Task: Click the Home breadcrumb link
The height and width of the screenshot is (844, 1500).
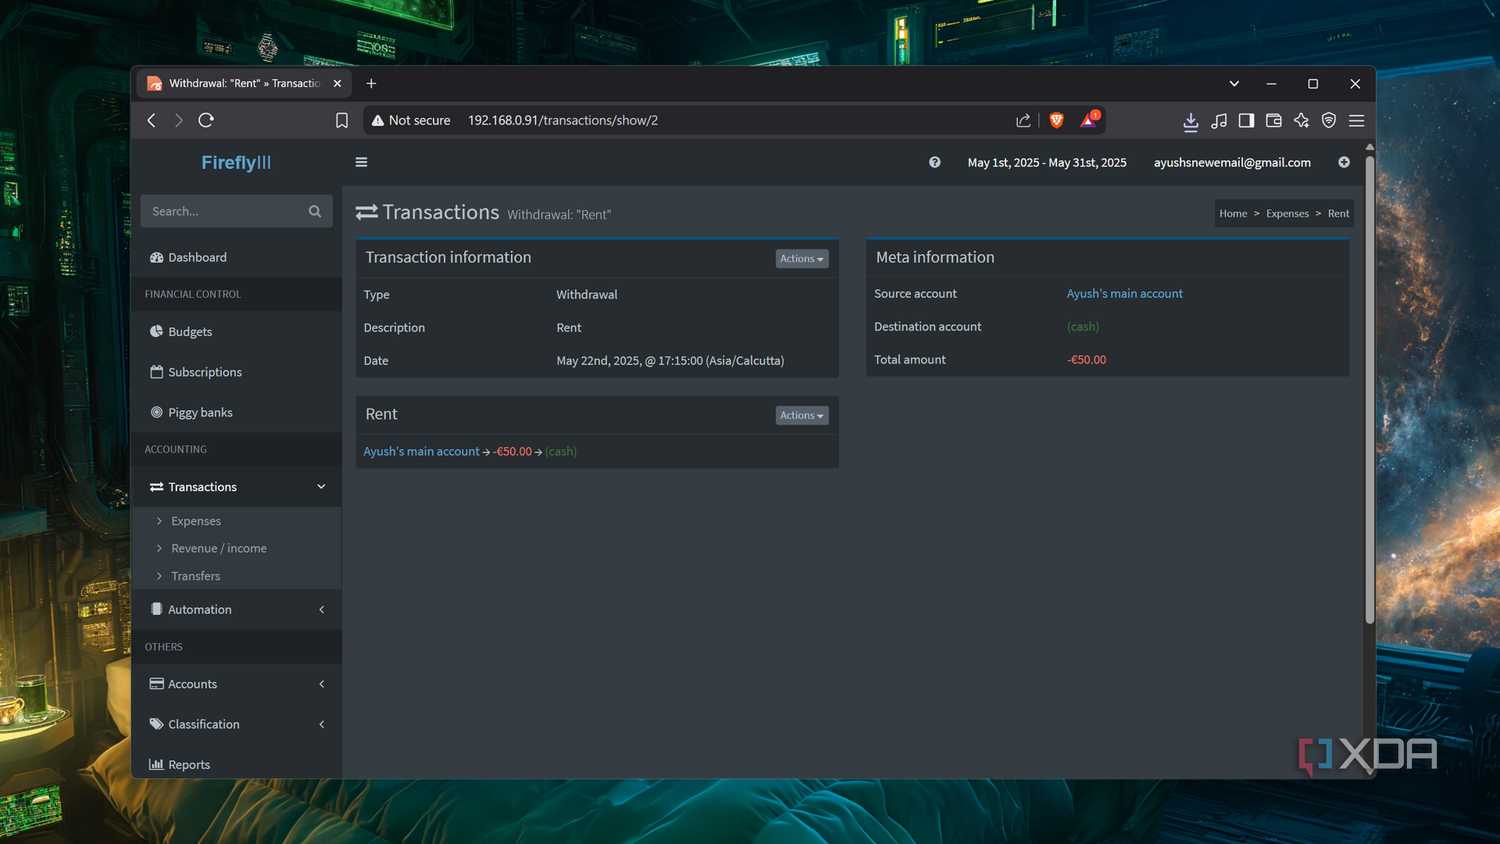Action: click(1233, 213)
